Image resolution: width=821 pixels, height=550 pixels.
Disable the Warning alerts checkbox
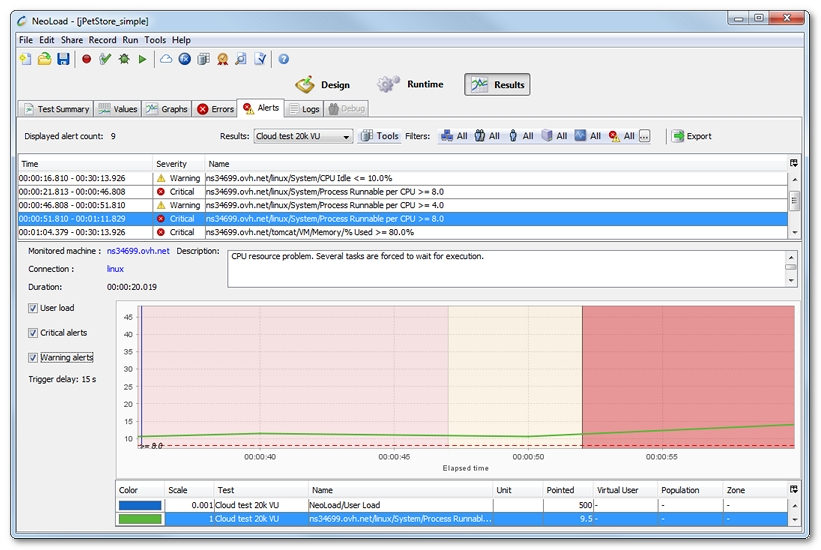click(x=33, y=357)
